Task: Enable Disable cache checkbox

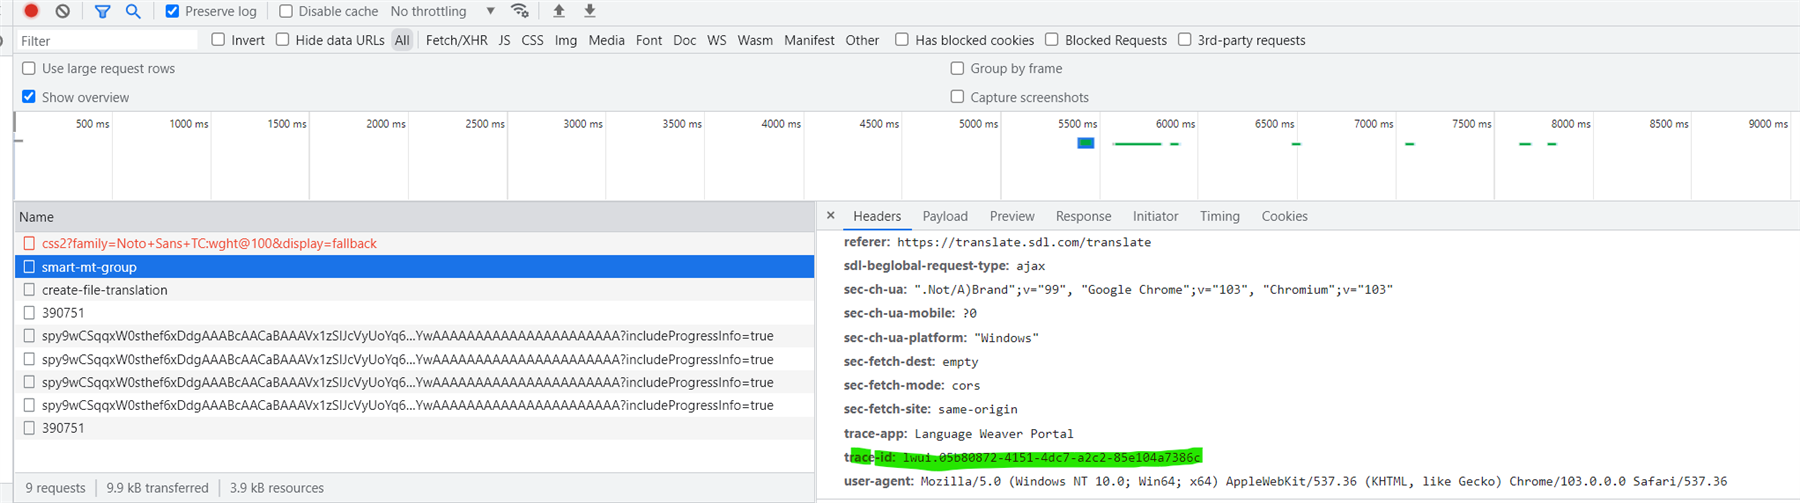Action: tap(286, 11)
